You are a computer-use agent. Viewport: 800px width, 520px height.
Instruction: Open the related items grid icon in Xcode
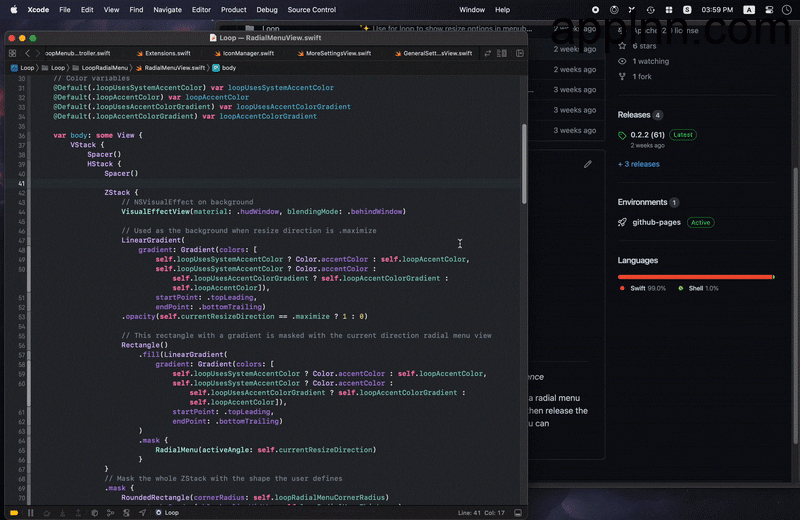[x=12, y=53]
